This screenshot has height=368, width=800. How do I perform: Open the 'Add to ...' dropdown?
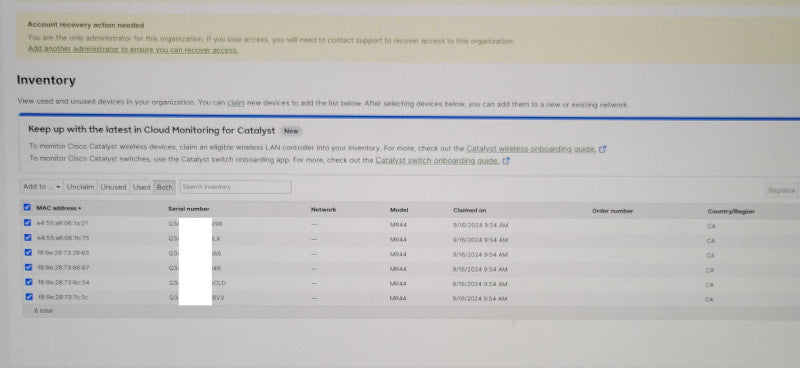coord(42,187)
